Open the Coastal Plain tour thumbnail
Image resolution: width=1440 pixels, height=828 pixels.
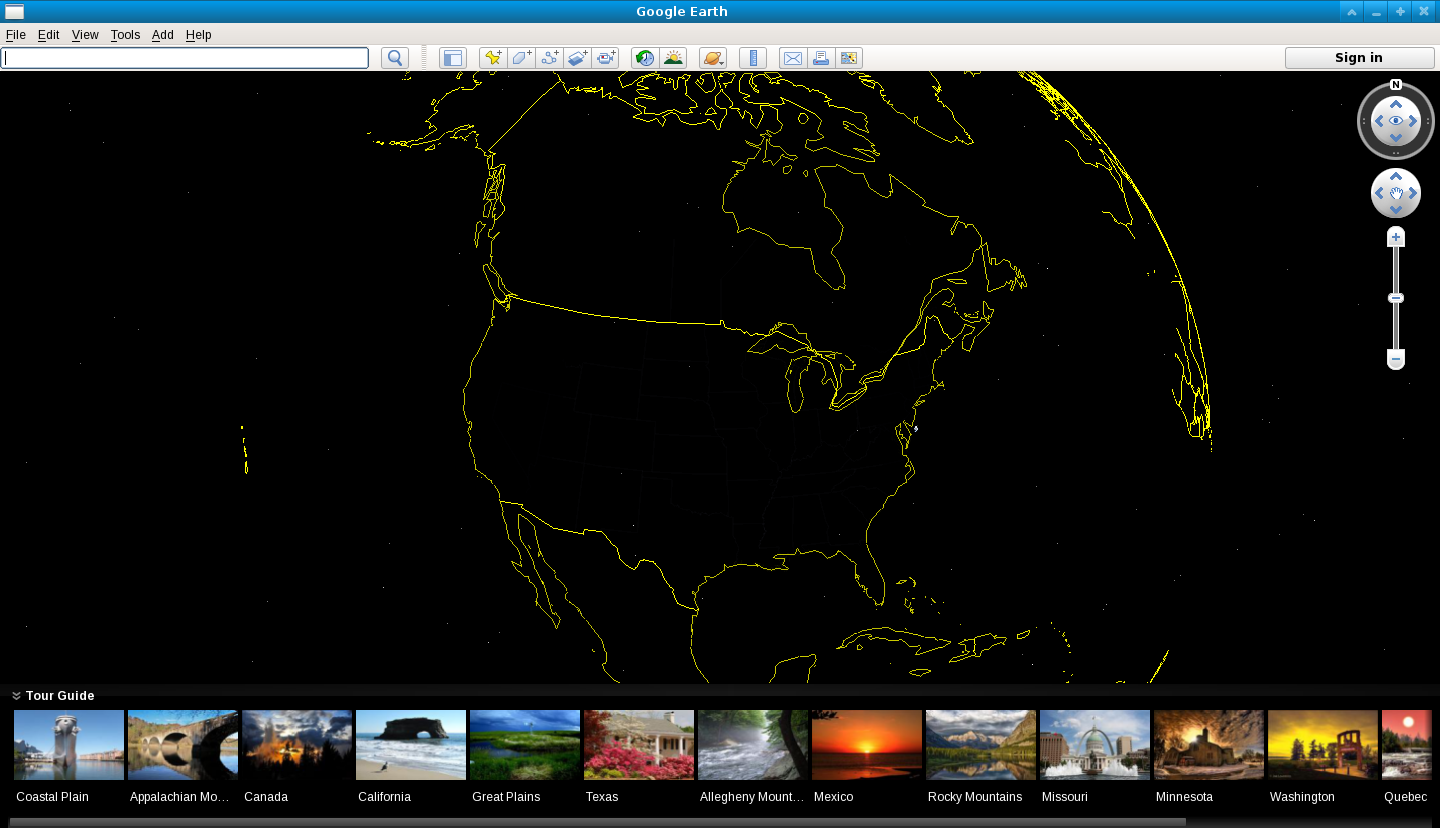click(x=69, y=745)
